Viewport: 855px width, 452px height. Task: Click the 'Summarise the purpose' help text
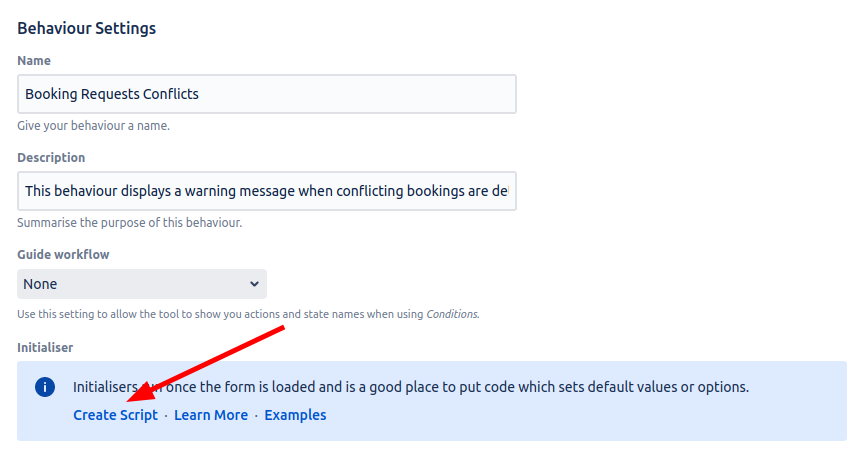pyautogui.click(x=129, y=222)
